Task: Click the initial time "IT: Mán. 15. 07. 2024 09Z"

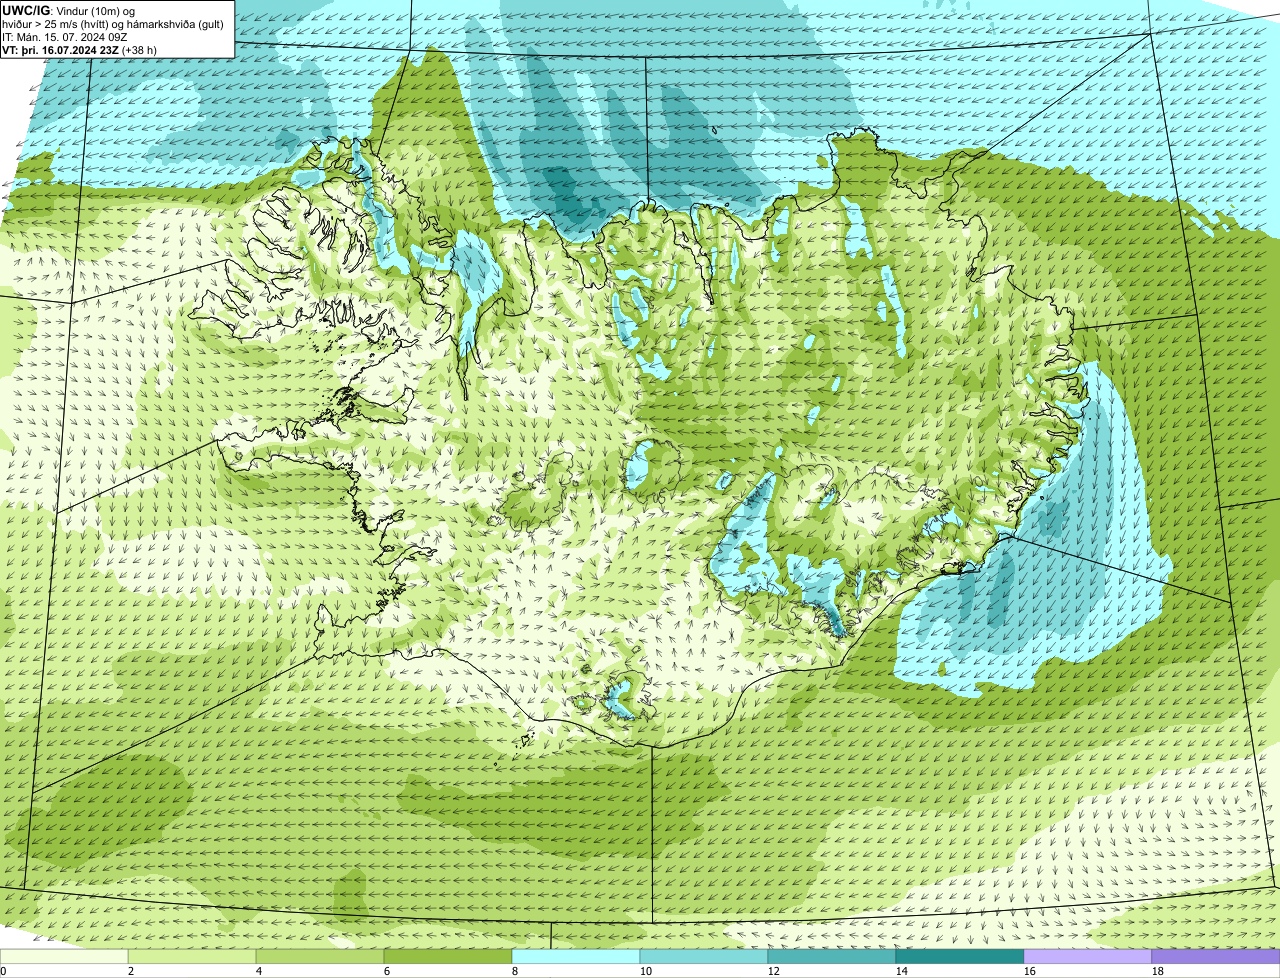Action: coord(65,37)
